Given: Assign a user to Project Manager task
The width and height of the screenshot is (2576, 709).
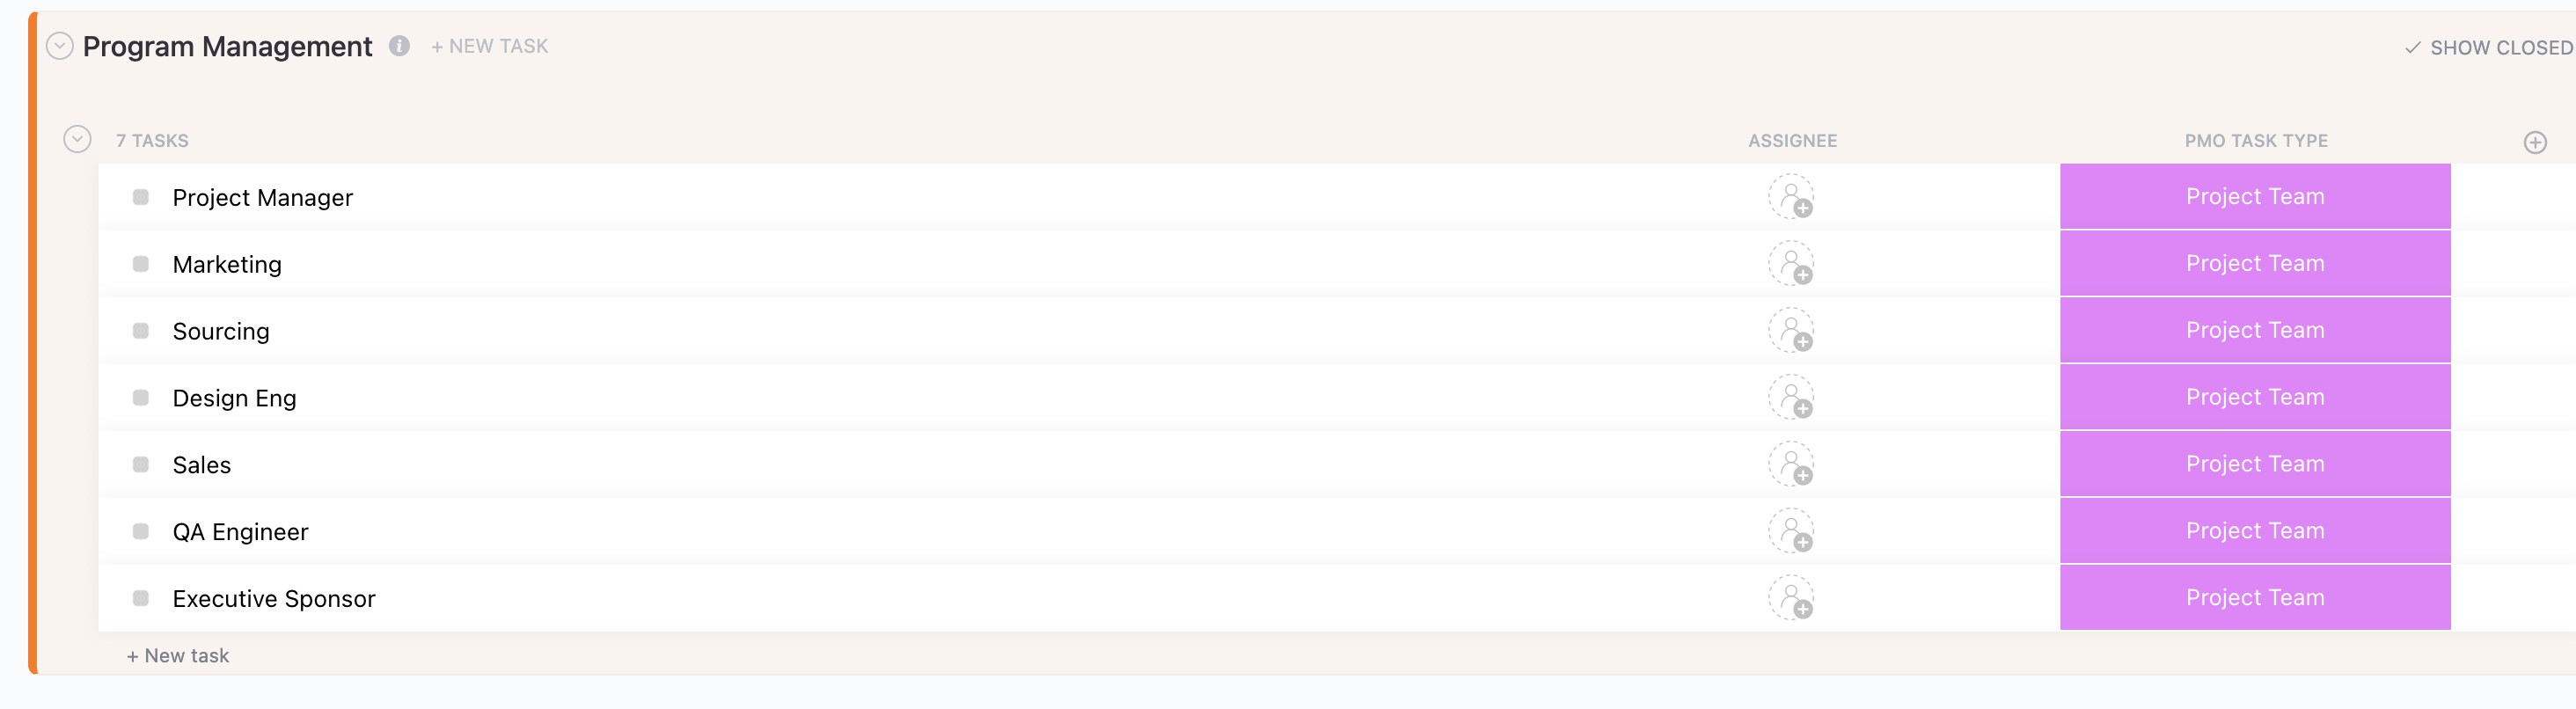Looking at the screenshot, I should click(1791, 197).
